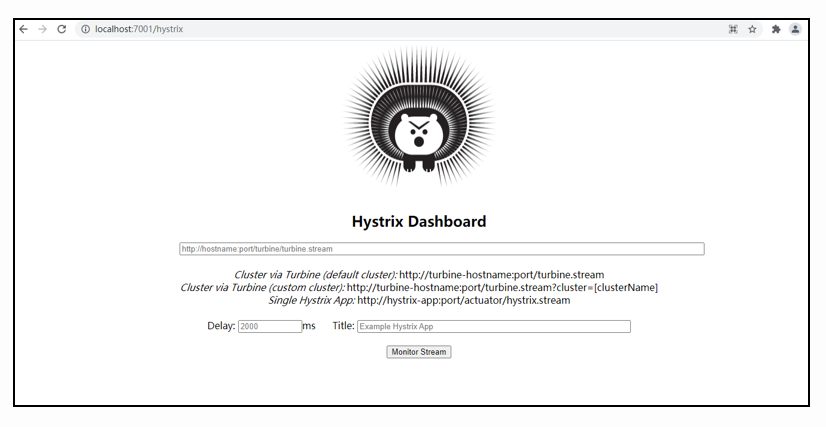Open the QR code icon in the address bar
This screenshot has width=826, height=427.
click(x=733, y=29)
